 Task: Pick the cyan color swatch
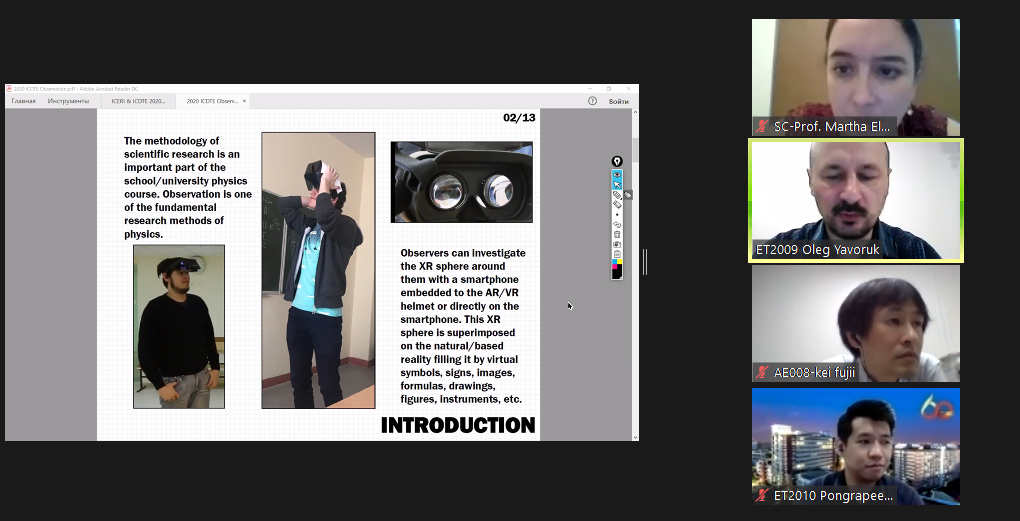pos(614,261)
